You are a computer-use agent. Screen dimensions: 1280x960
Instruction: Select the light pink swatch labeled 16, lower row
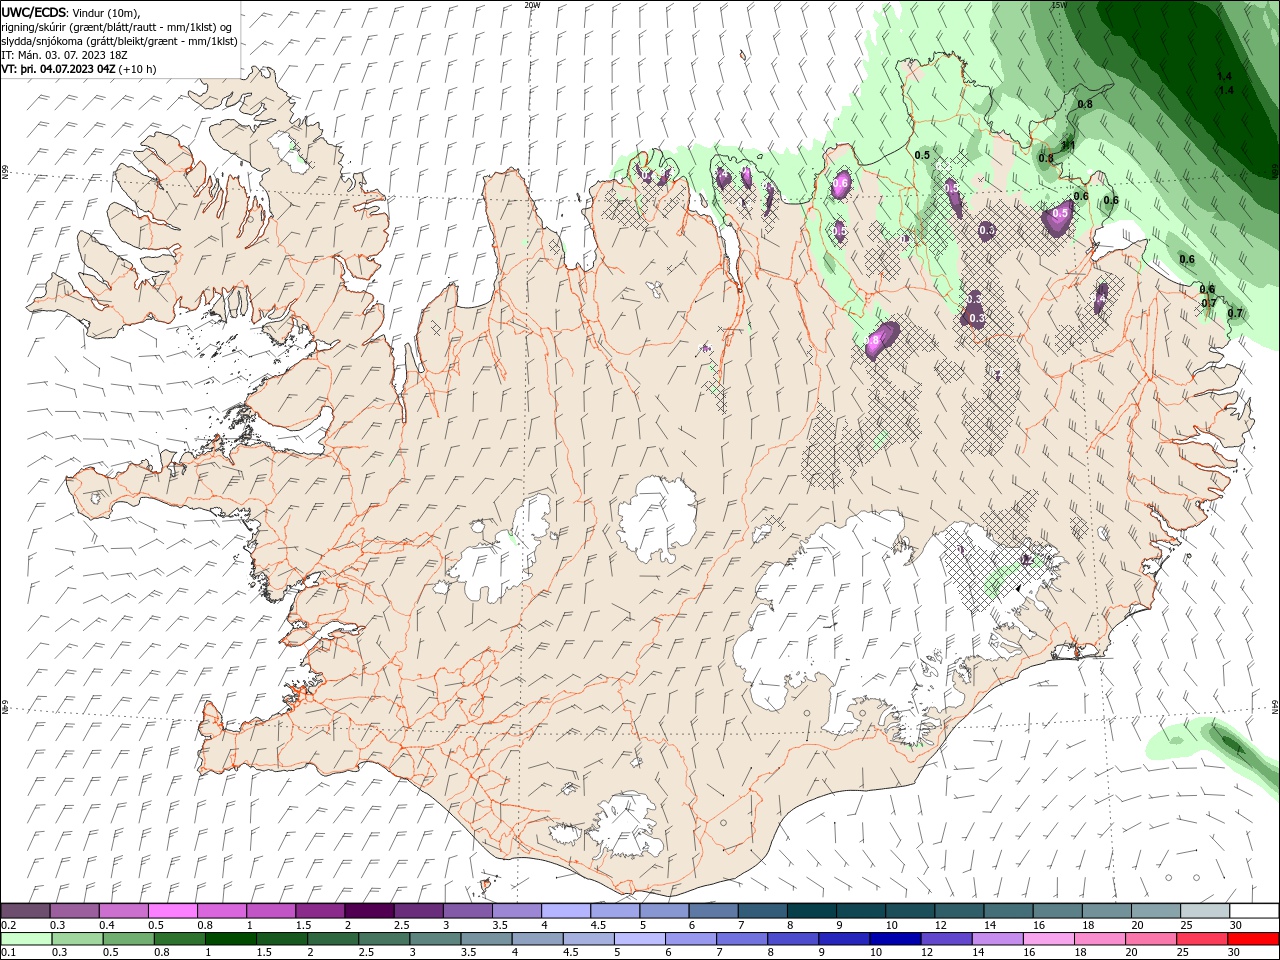(1048, 939)
